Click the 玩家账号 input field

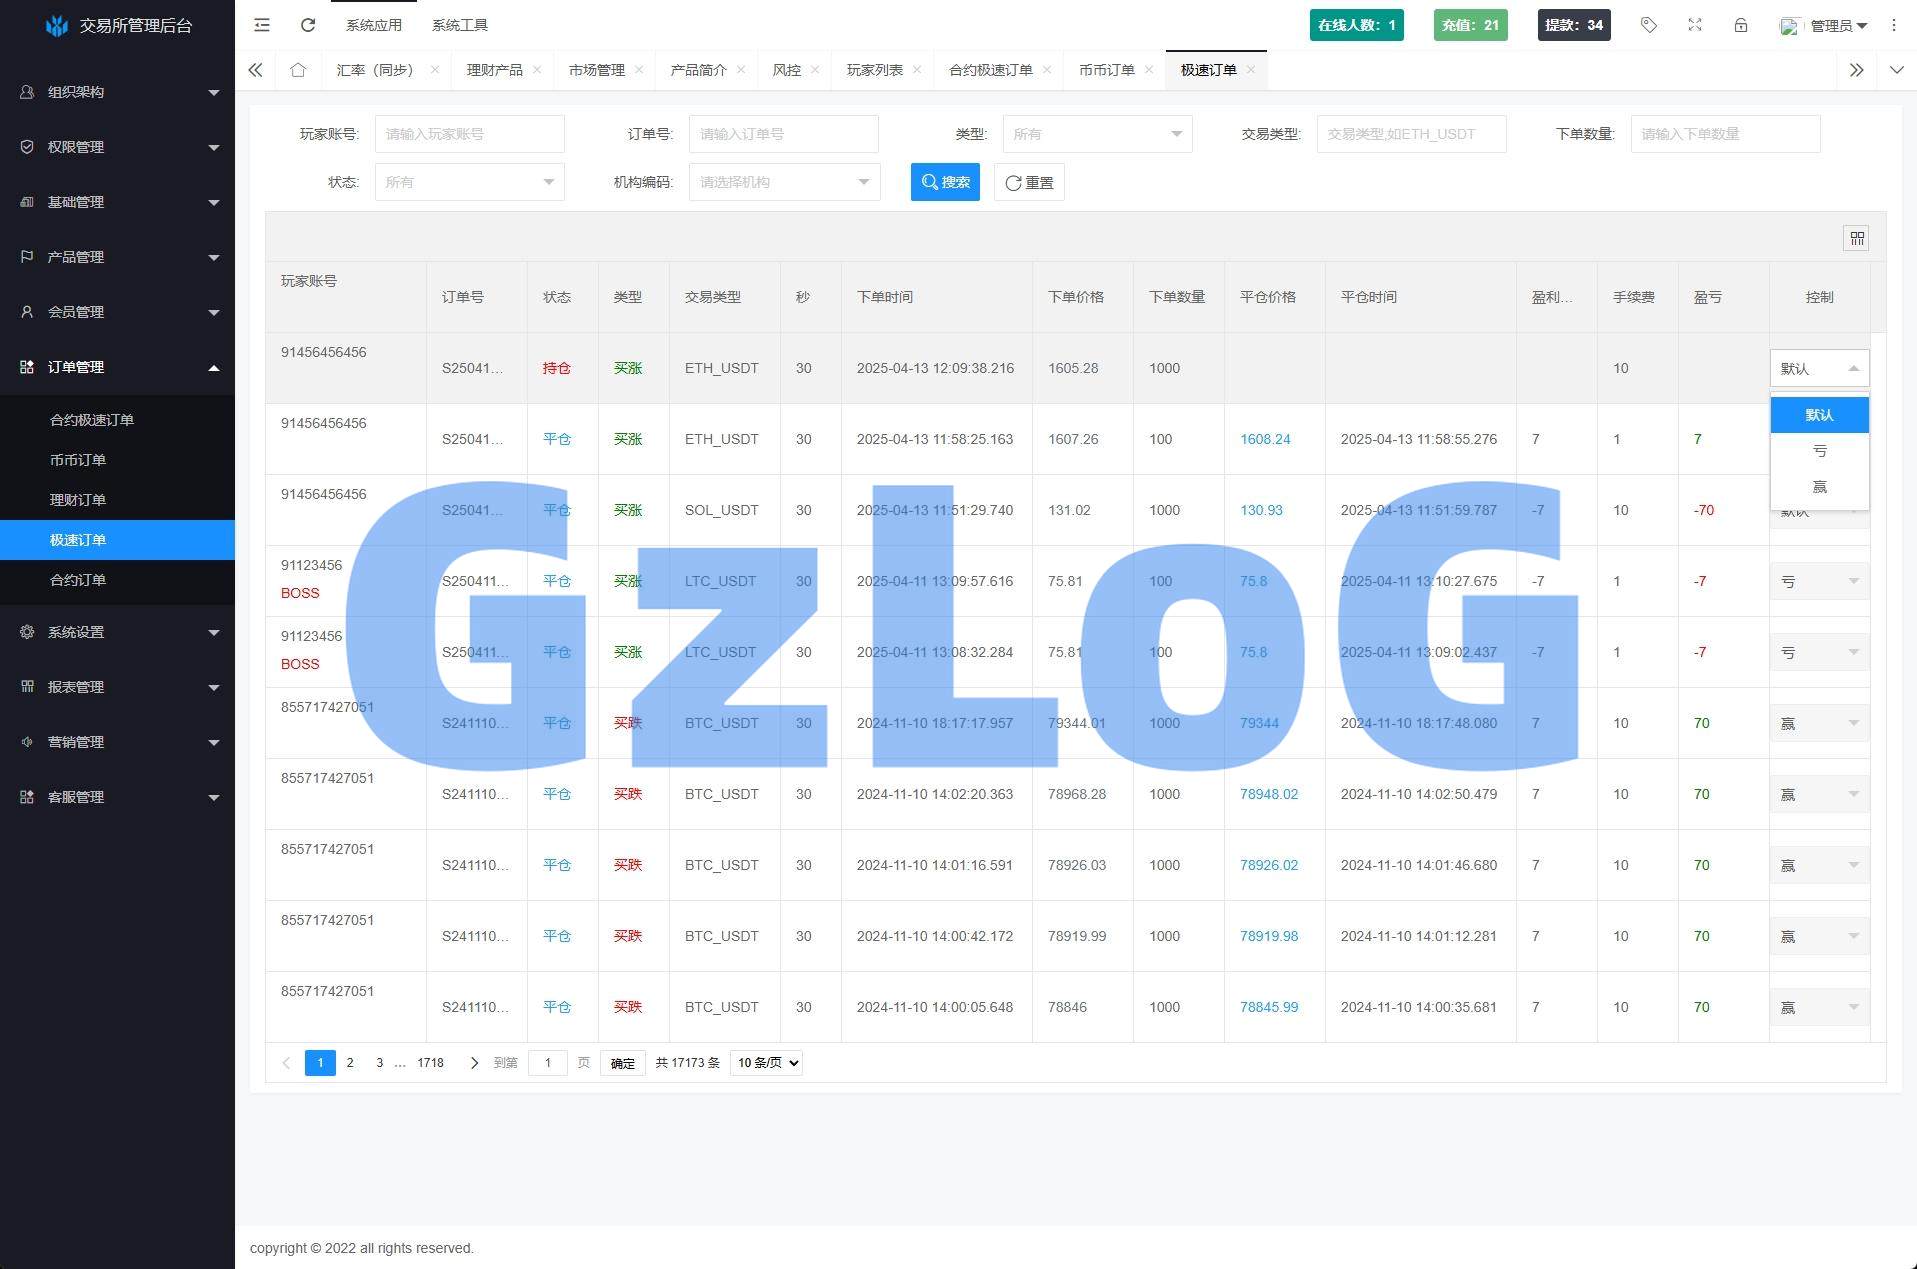point(469,134)
